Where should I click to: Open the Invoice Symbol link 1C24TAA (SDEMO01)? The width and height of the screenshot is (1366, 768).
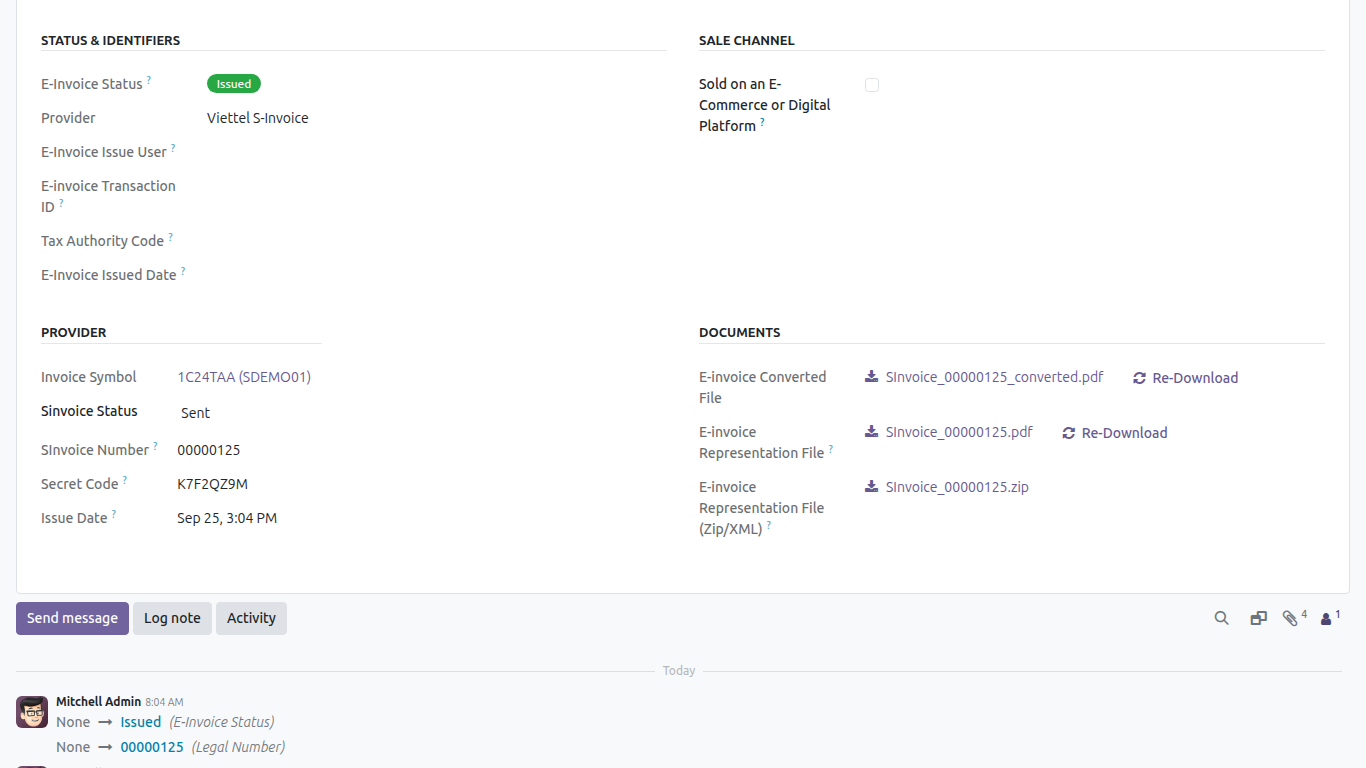pyautogui.click(x=244, y=377)
